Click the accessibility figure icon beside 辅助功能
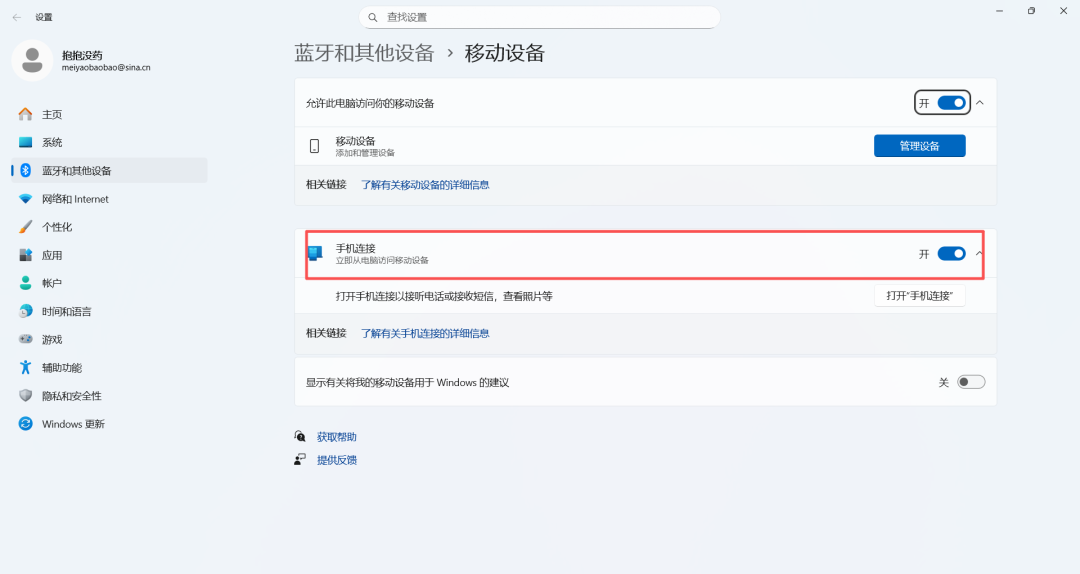This screenshot has width=1080, height=574. point(25,367)
